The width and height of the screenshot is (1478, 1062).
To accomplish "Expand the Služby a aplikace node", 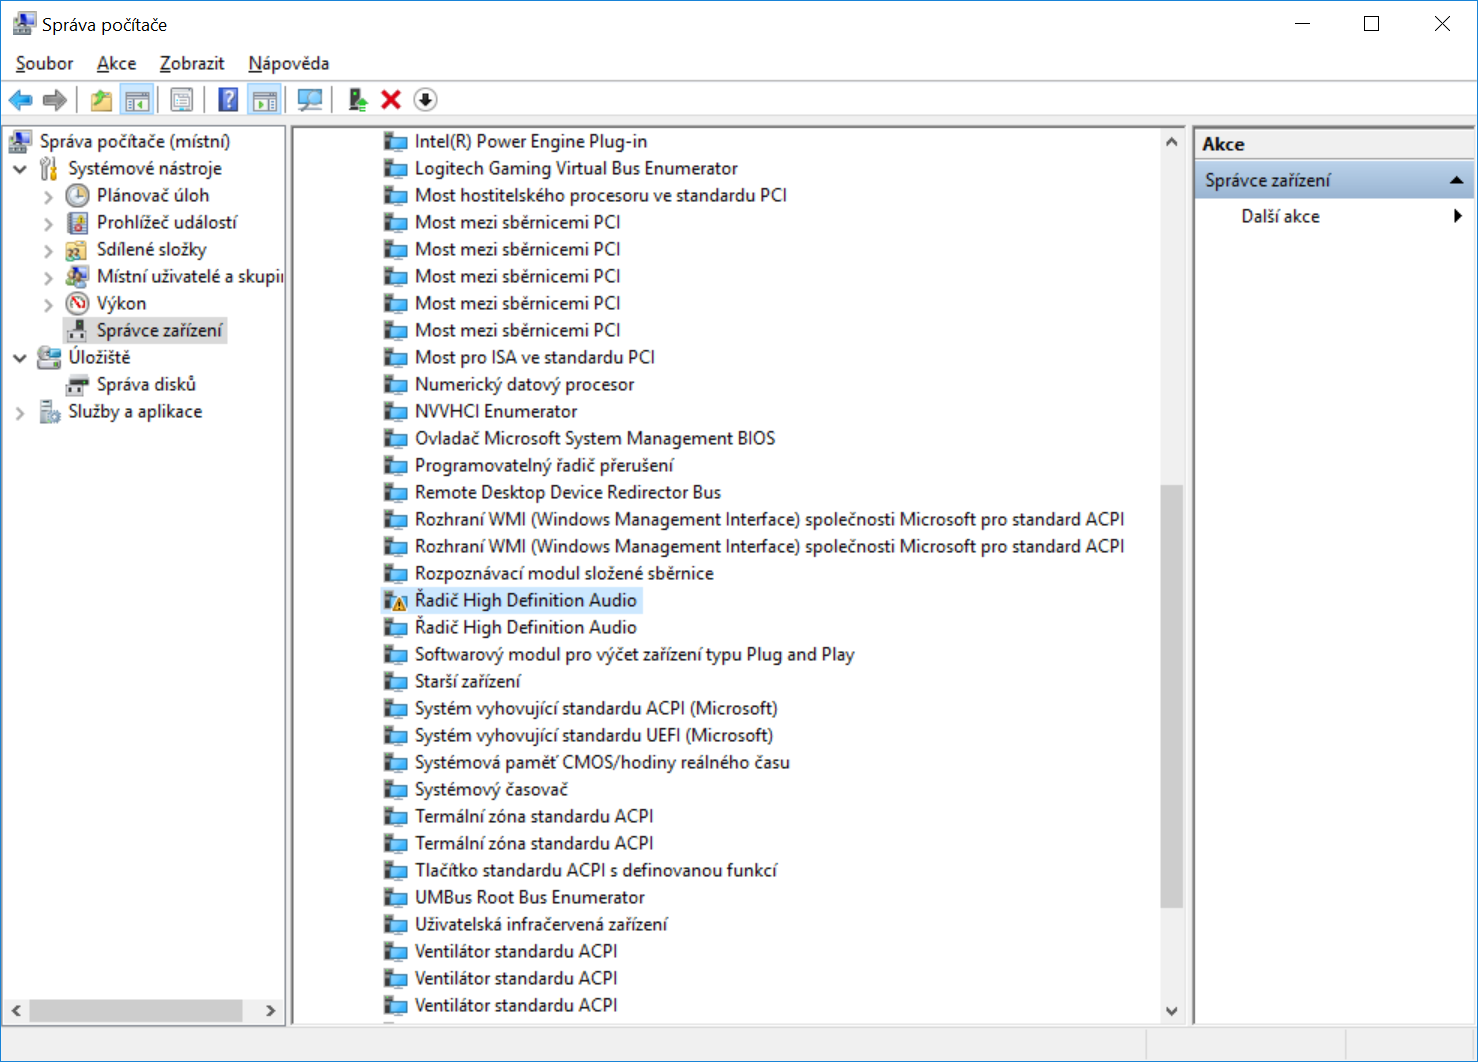I will [x=20, y=412].
